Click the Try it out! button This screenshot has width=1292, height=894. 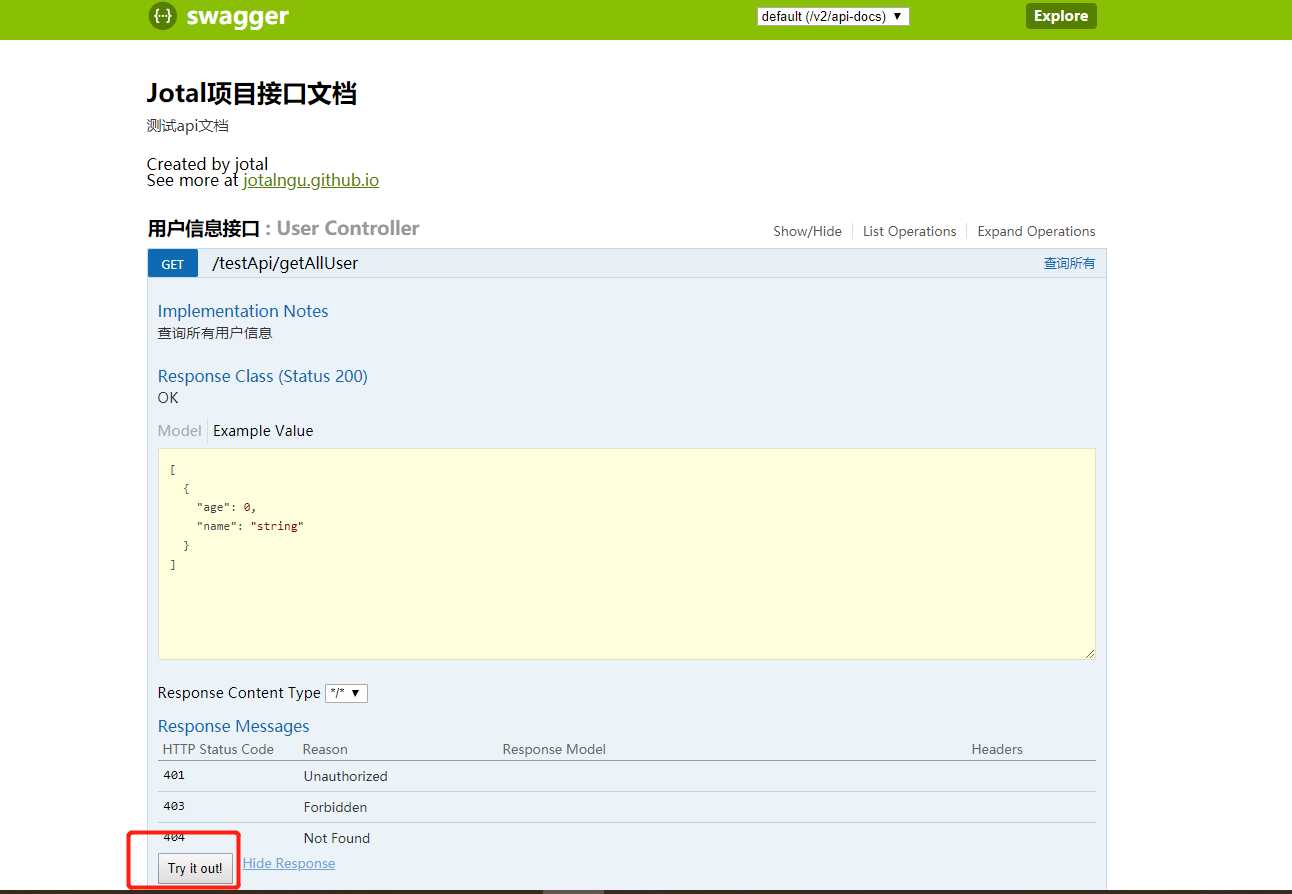195,868
